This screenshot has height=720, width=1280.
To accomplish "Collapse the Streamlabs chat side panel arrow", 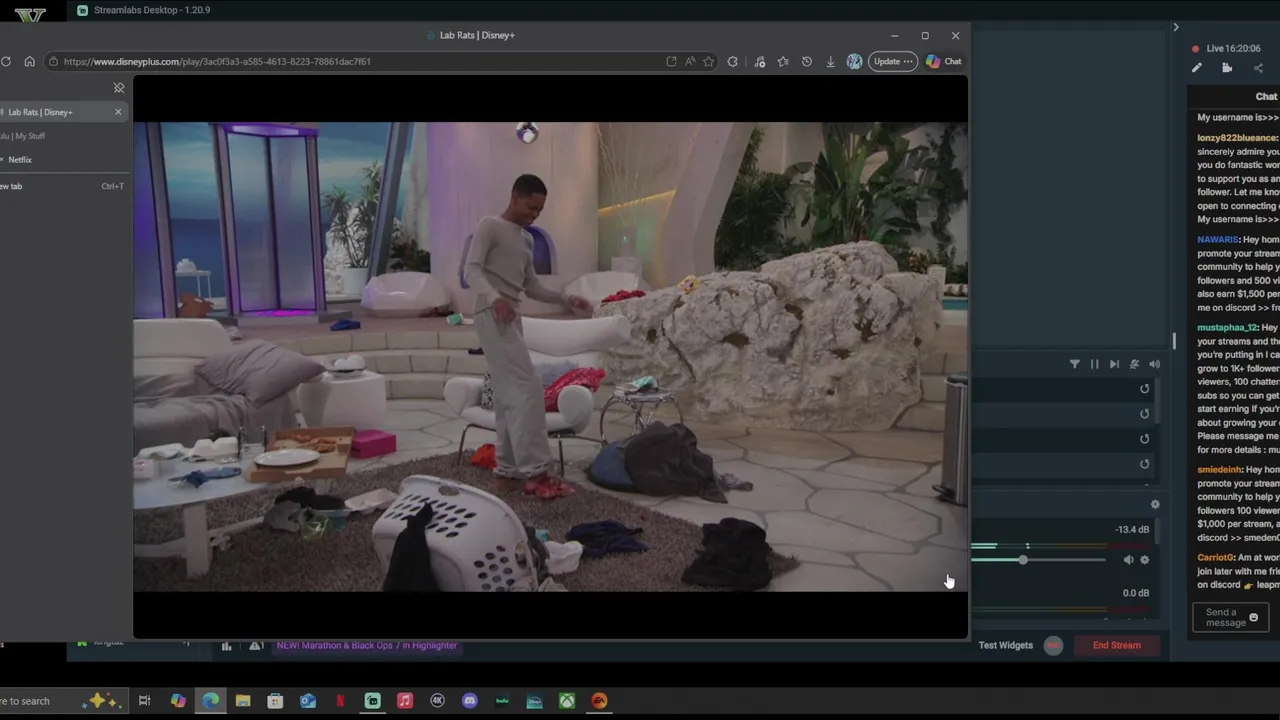I will 1176,27.
